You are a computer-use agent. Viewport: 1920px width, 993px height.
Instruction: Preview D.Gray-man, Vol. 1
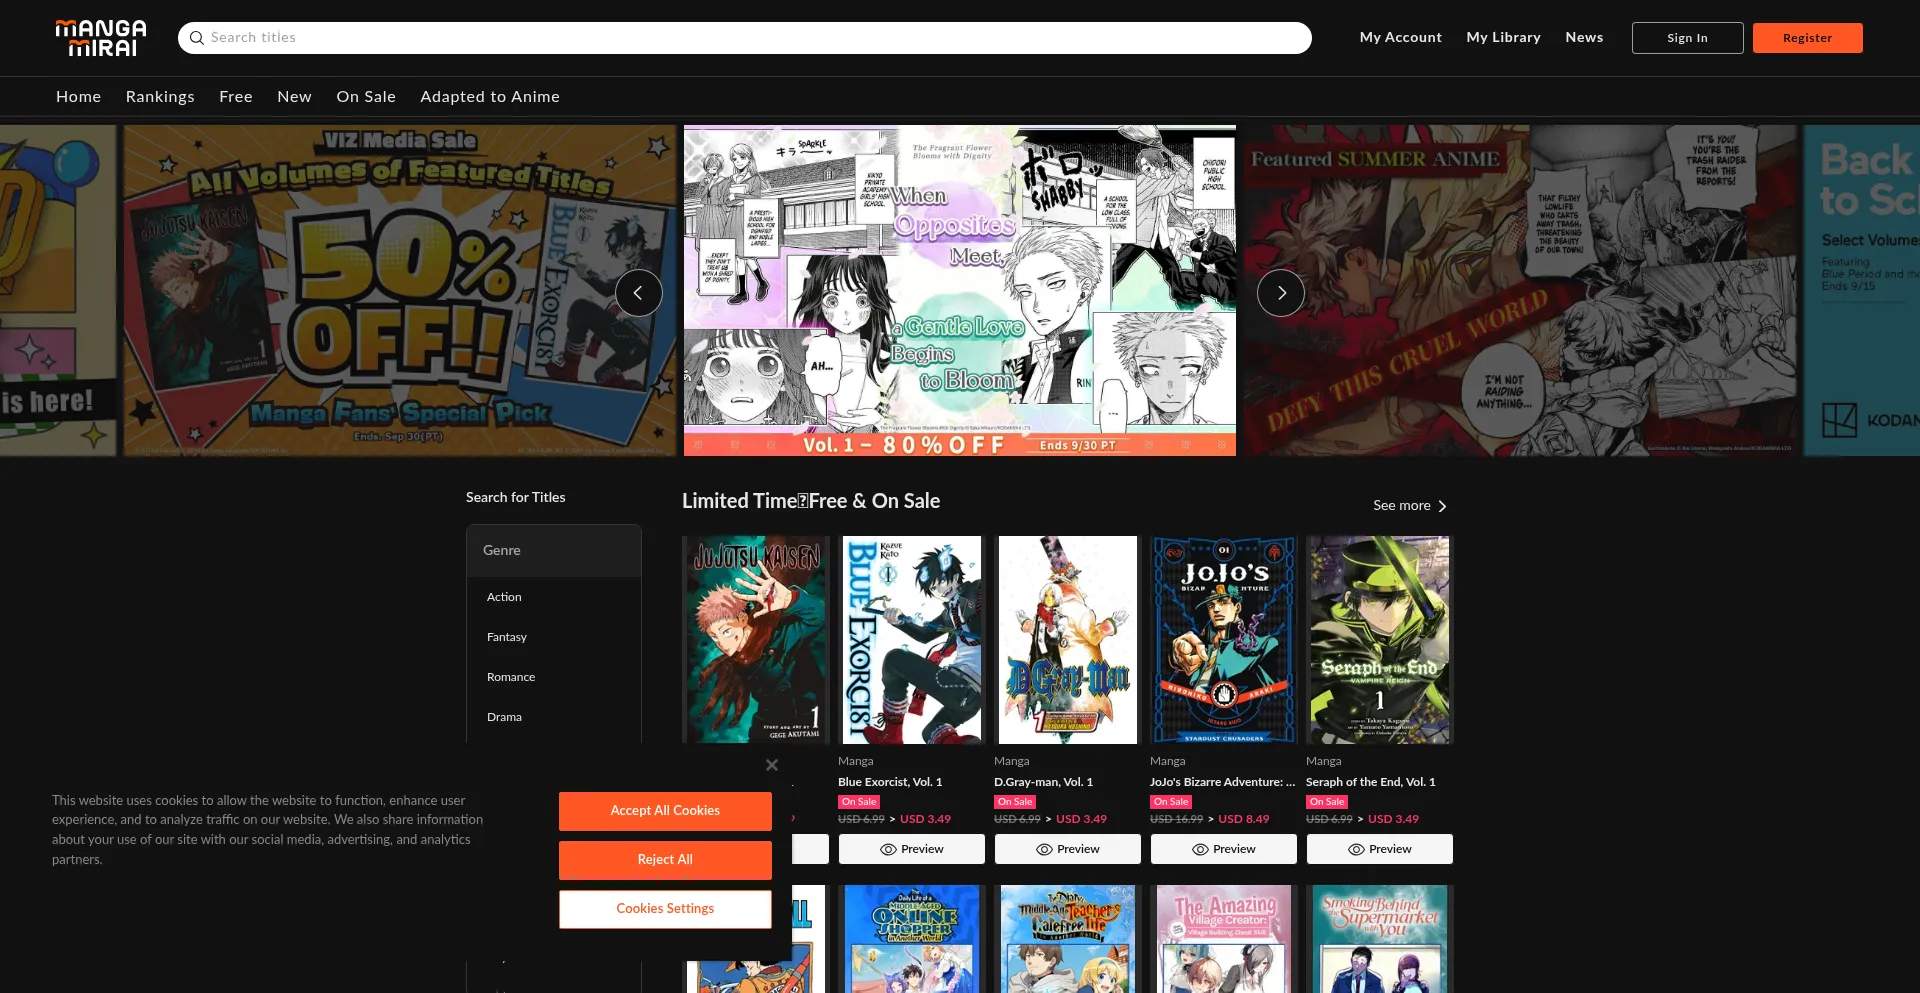[x=1068, y=849]
